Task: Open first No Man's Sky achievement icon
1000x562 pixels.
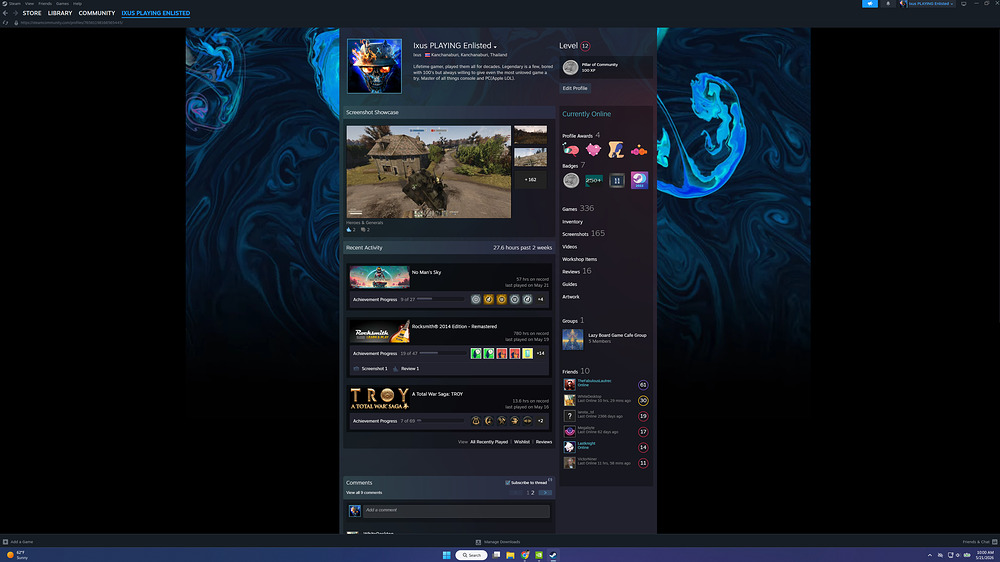Action: 476,299
